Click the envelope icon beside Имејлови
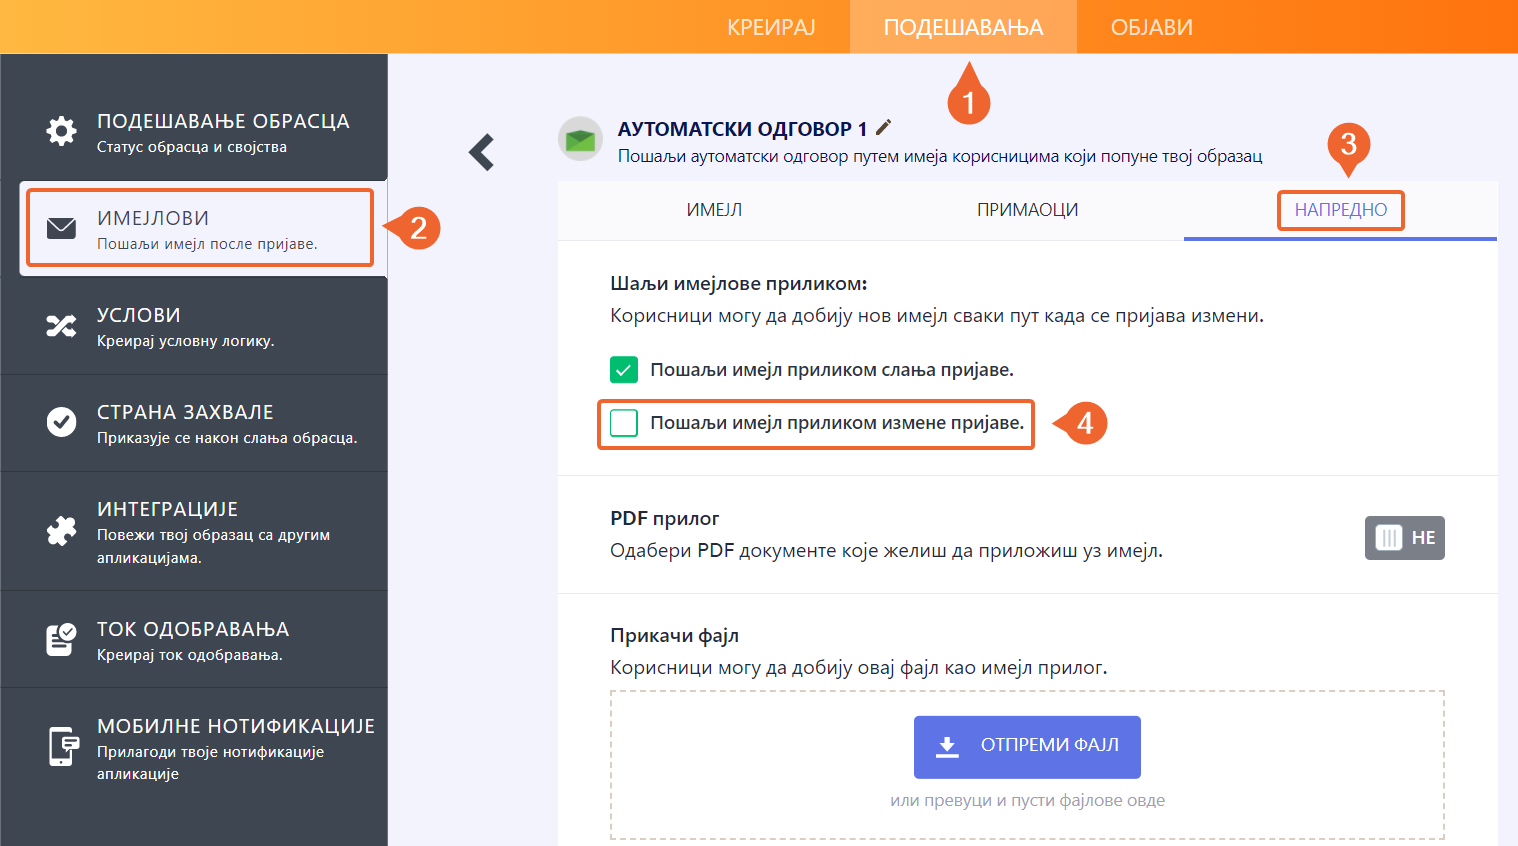 61,228
